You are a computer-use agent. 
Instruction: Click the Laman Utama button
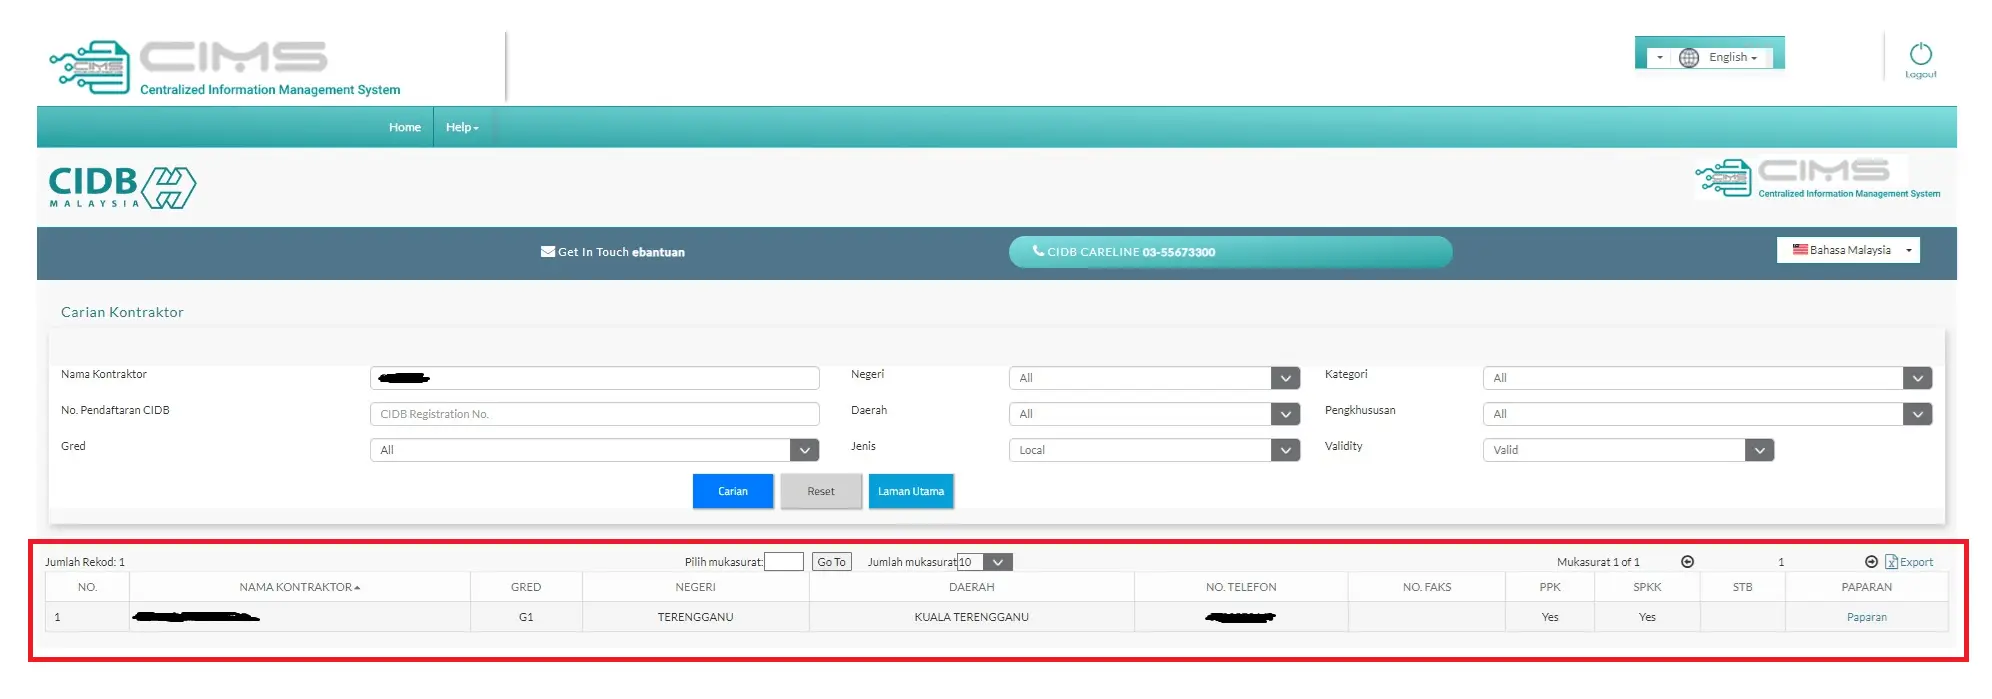[x=911, y=491]
